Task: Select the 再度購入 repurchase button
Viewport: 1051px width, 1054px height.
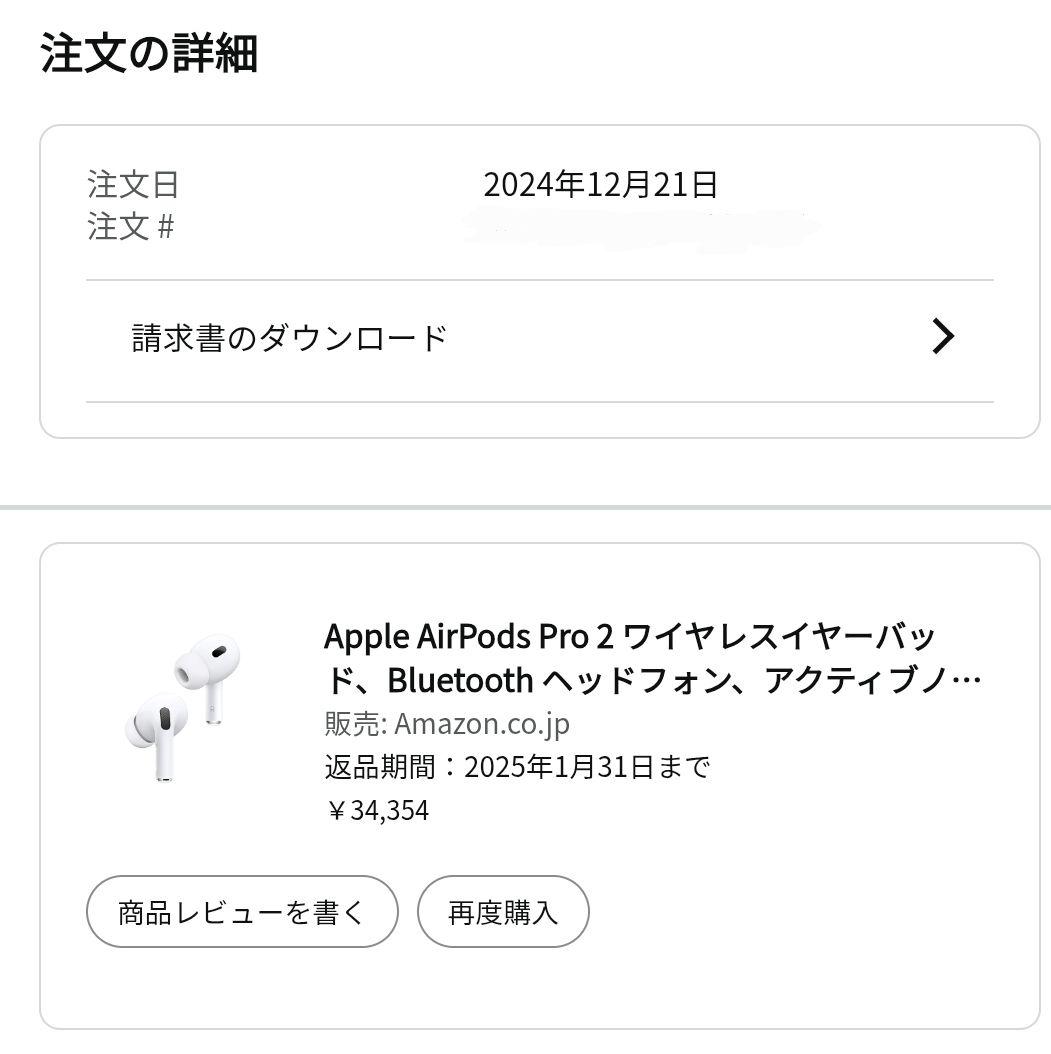Action: click(x=503, y=911)
